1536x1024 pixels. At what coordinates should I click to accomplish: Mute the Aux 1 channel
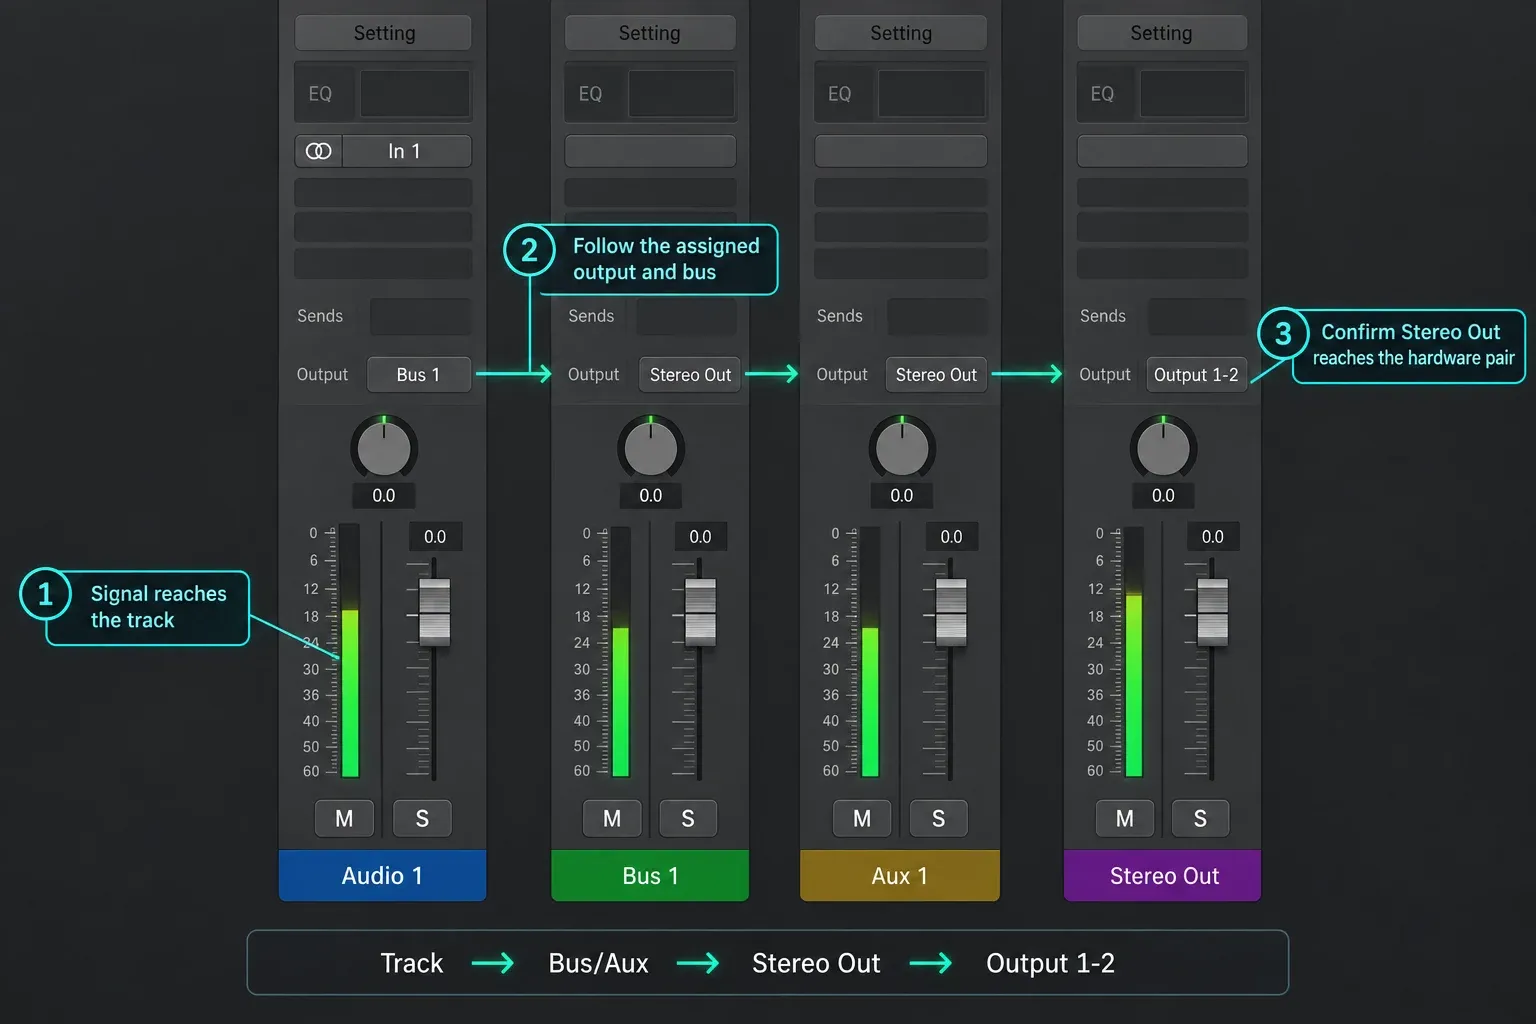tap(862, 819)
